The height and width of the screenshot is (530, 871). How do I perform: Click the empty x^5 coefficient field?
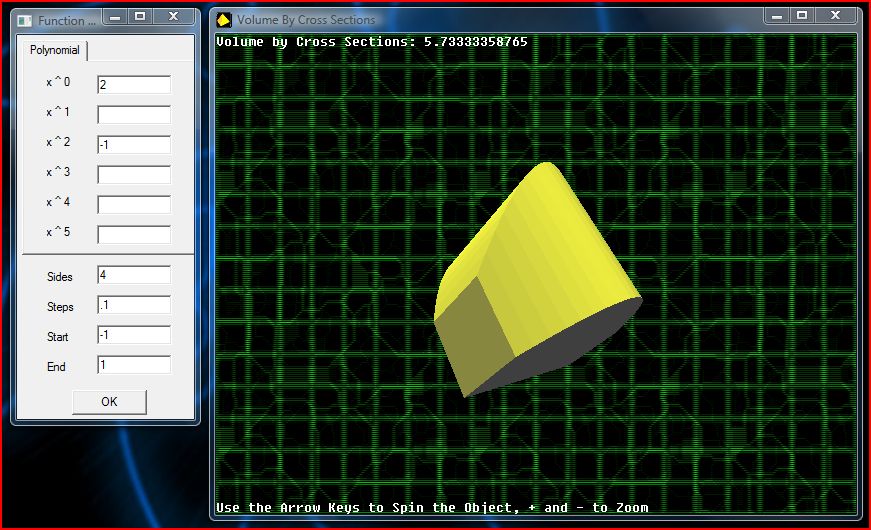(x=134, y=234)
